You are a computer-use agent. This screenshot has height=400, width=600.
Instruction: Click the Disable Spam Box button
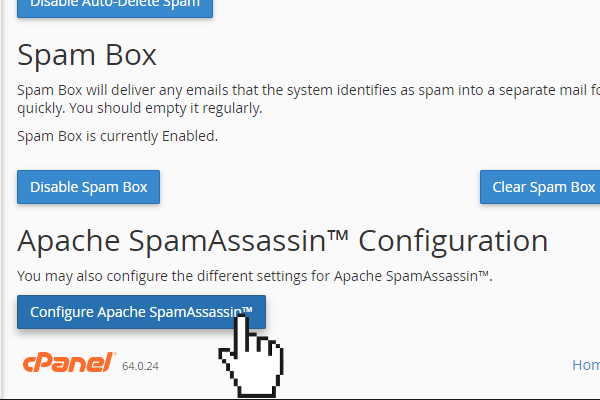88,187
